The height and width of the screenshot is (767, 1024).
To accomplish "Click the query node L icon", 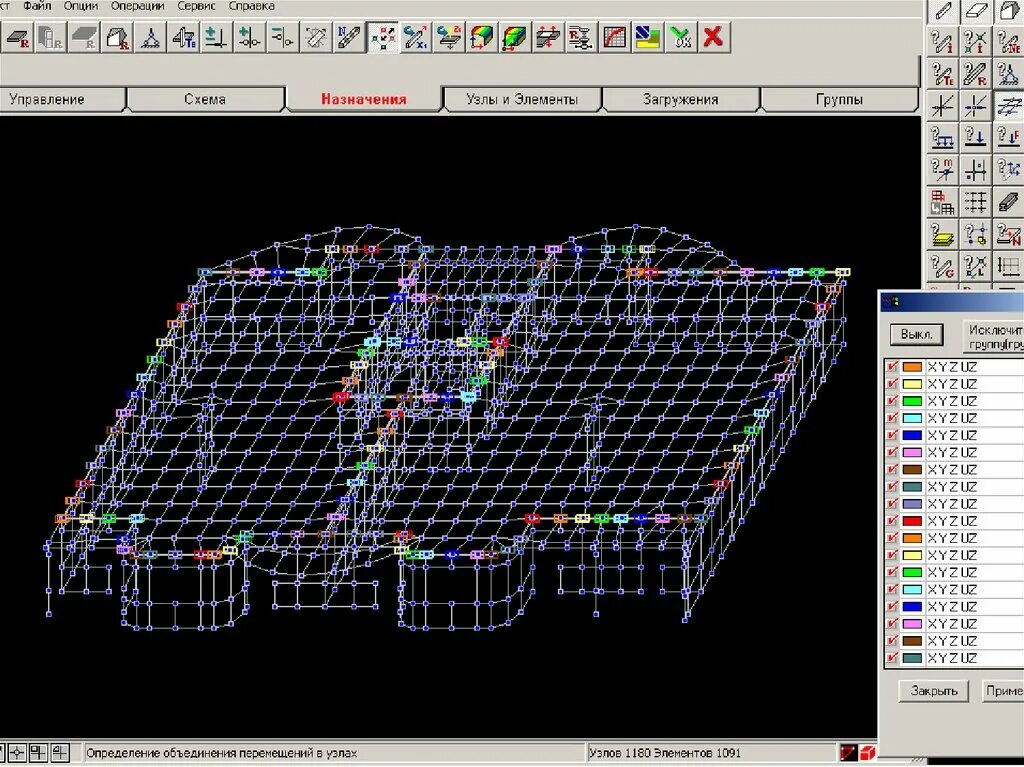I will (976, 266).
